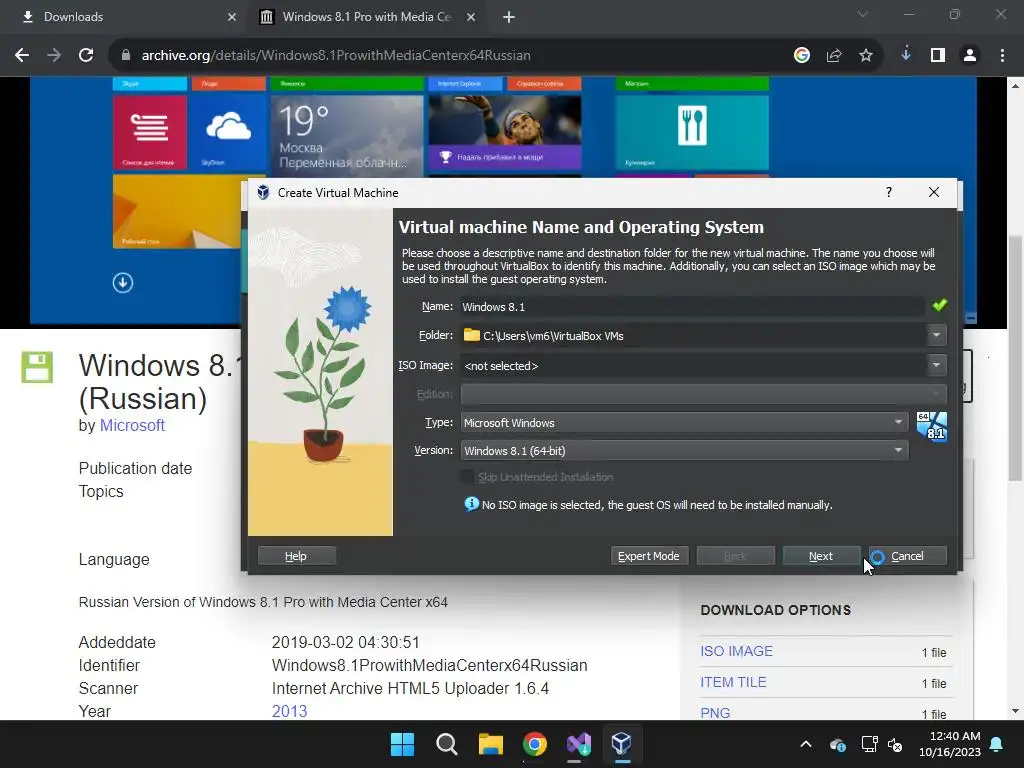1024x768 pixels.
Task: Open the clock showing 12:40 AM
Action: (950, 744)
